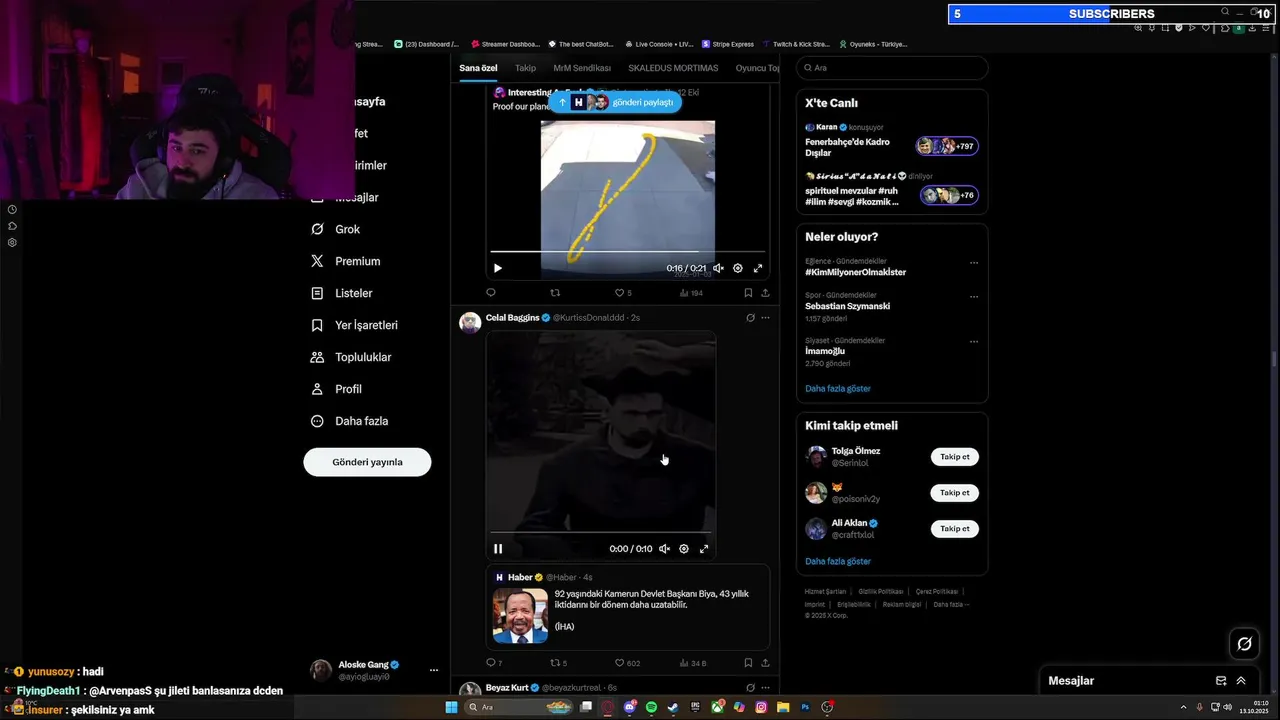Image resolution: width=1280 pixels, height=720 pixels.
Task: Compose new message in Mesajlar drawer
Action: [x=1221, y=681]
